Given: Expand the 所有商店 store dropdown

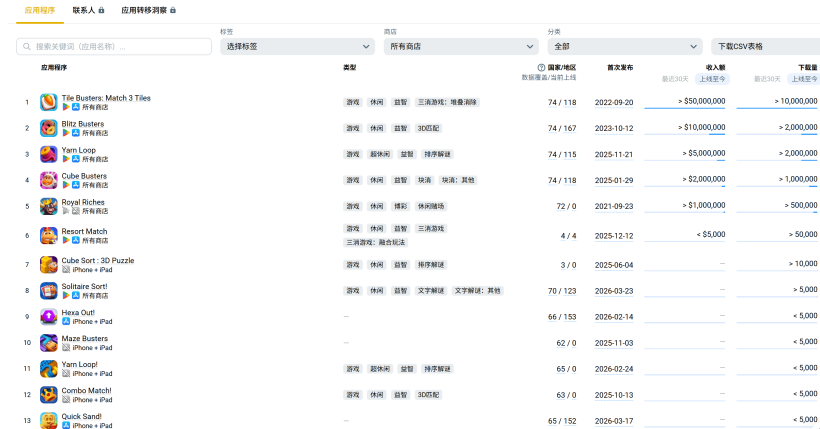Looking at the screenshot, I should [461, 46].
